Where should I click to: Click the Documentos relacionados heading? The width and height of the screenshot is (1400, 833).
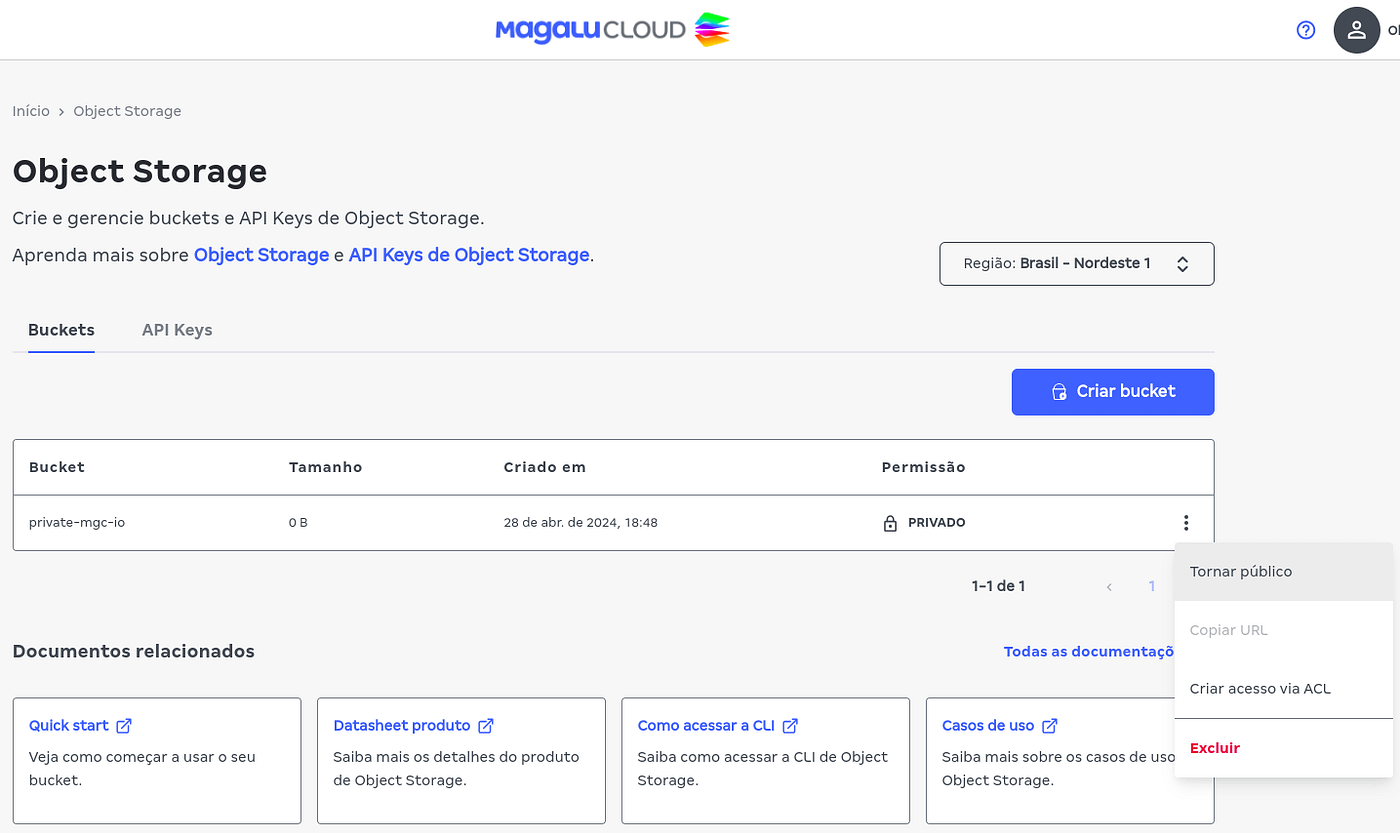(134, 652)
